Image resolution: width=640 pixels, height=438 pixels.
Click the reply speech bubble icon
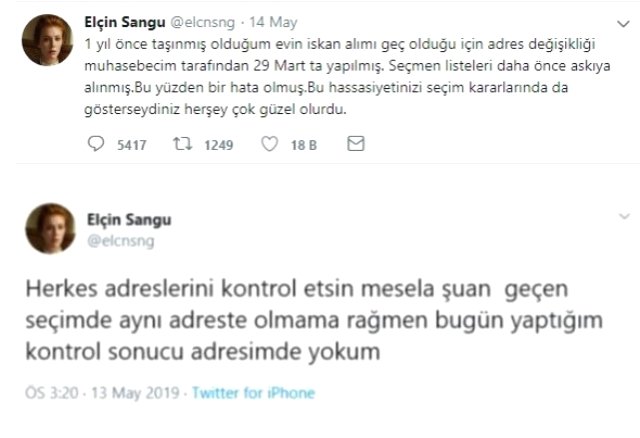[x=96, y=145]
